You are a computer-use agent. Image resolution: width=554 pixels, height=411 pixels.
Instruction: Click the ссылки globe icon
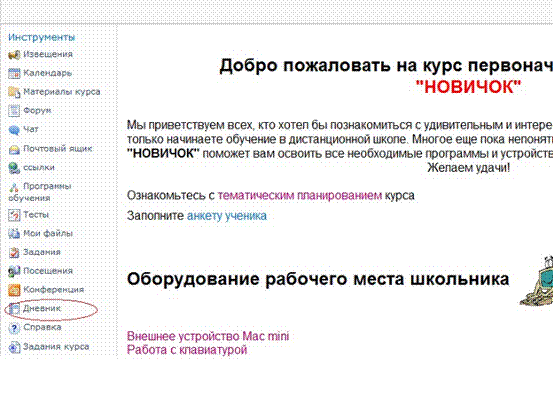point(14,168)
